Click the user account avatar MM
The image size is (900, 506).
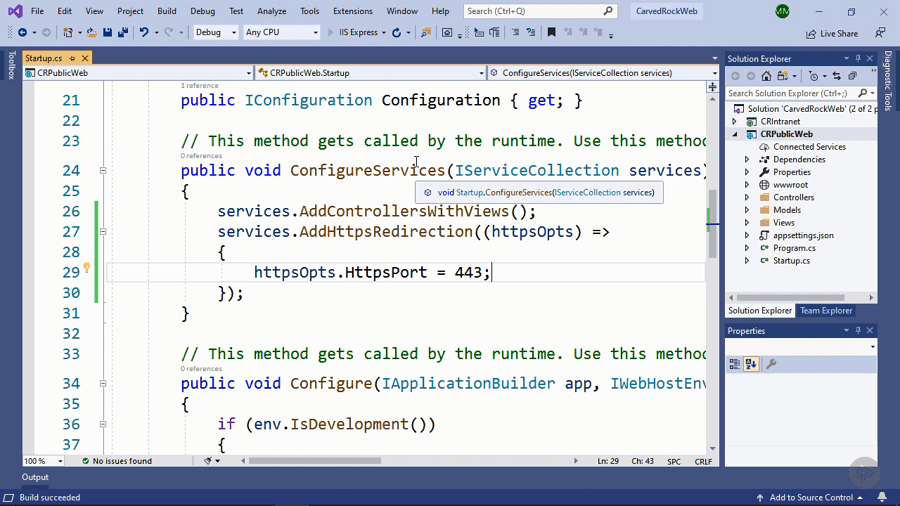tap(782, 11)
